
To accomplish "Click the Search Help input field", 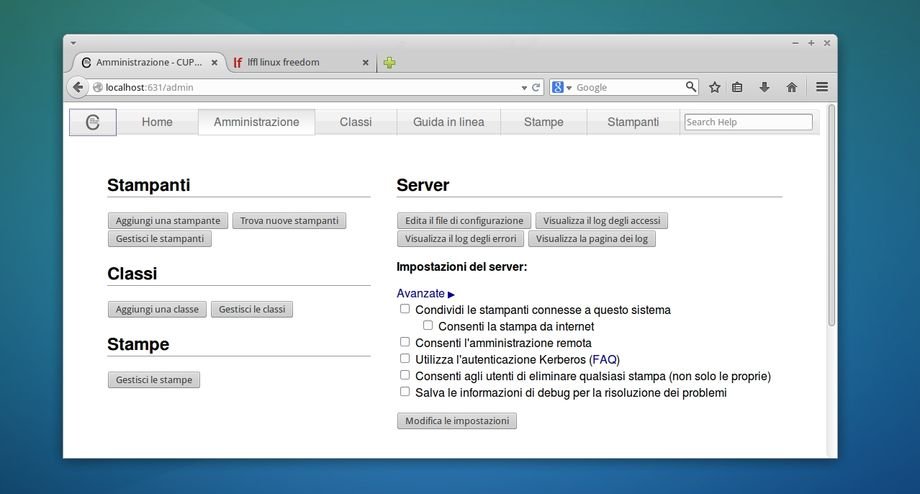I will click(x=747, y=122).
